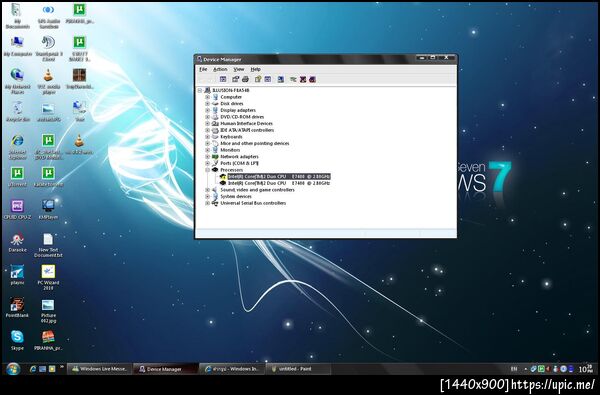Open the Action menu in Device Manager
This screenshot has height=395, width=600.
pyautogui.click(x=220, y=69)
